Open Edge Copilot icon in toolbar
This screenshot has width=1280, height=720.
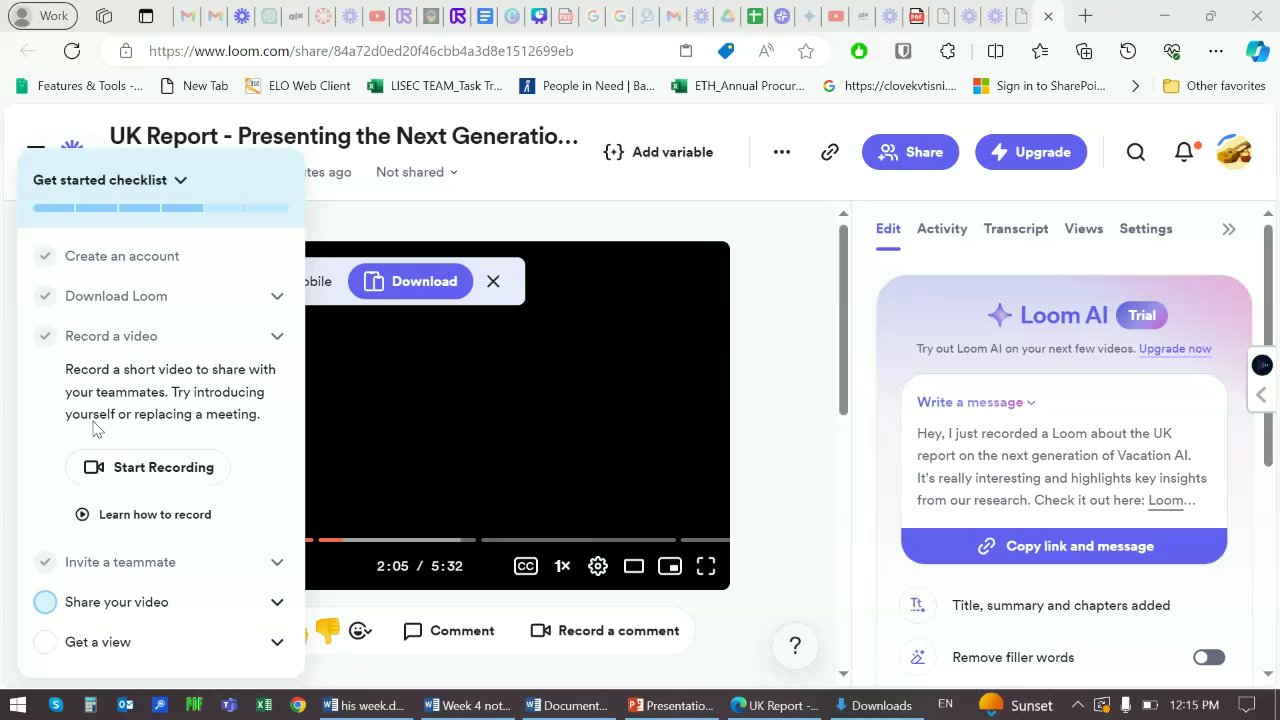[1257, 51]
